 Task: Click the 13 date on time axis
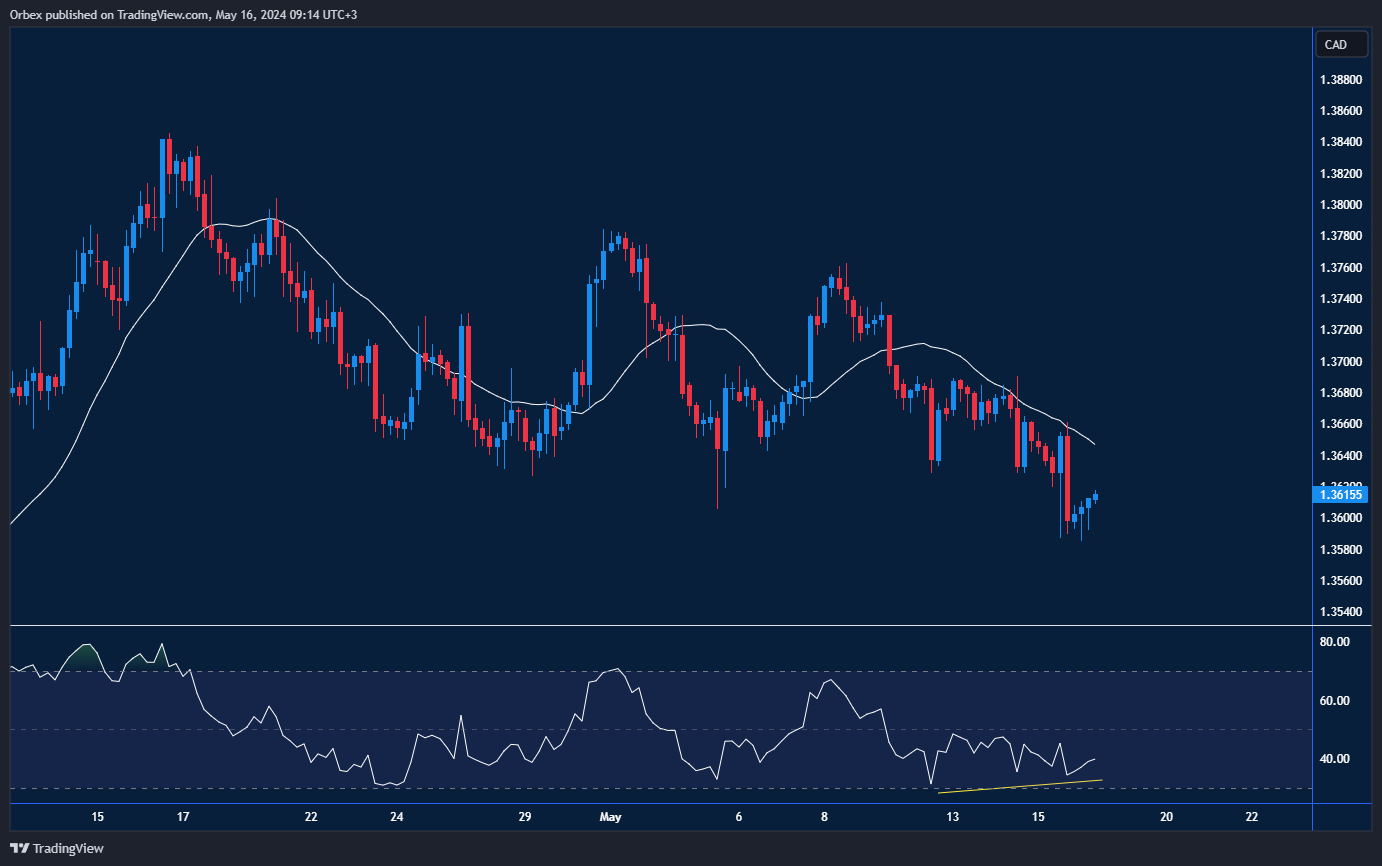953,817
